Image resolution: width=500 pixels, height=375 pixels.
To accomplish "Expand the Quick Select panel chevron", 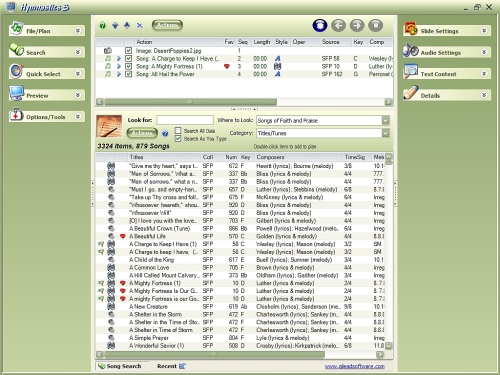I will (78, 73).
